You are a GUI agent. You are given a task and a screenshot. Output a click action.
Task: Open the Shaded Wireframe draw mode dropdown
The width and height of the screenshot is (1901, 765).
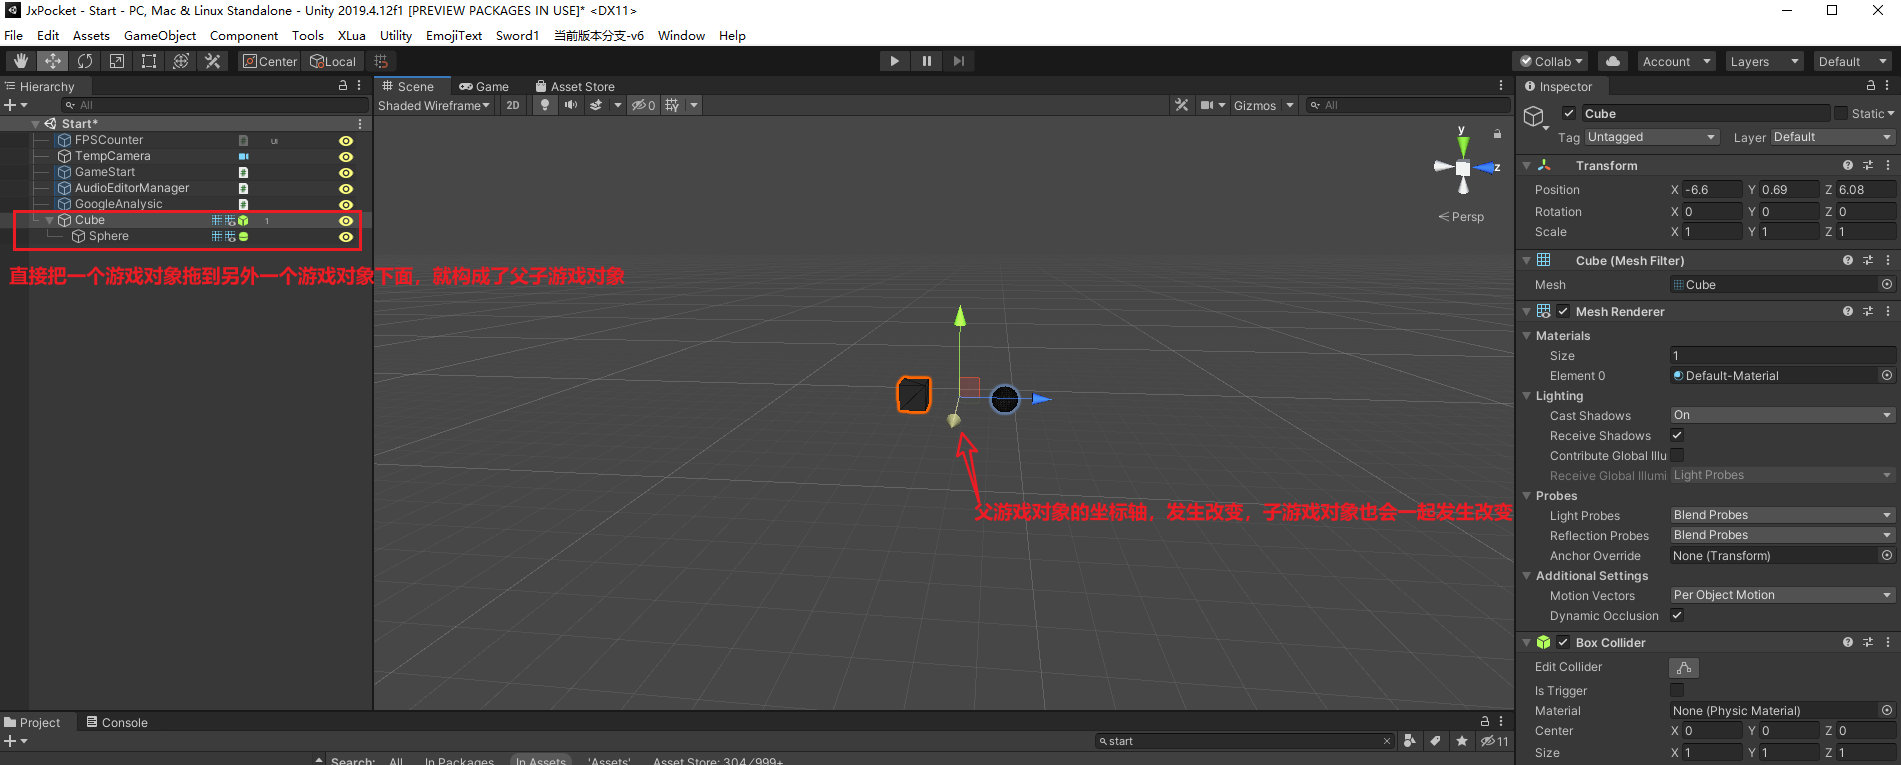[x=434, y=105]
